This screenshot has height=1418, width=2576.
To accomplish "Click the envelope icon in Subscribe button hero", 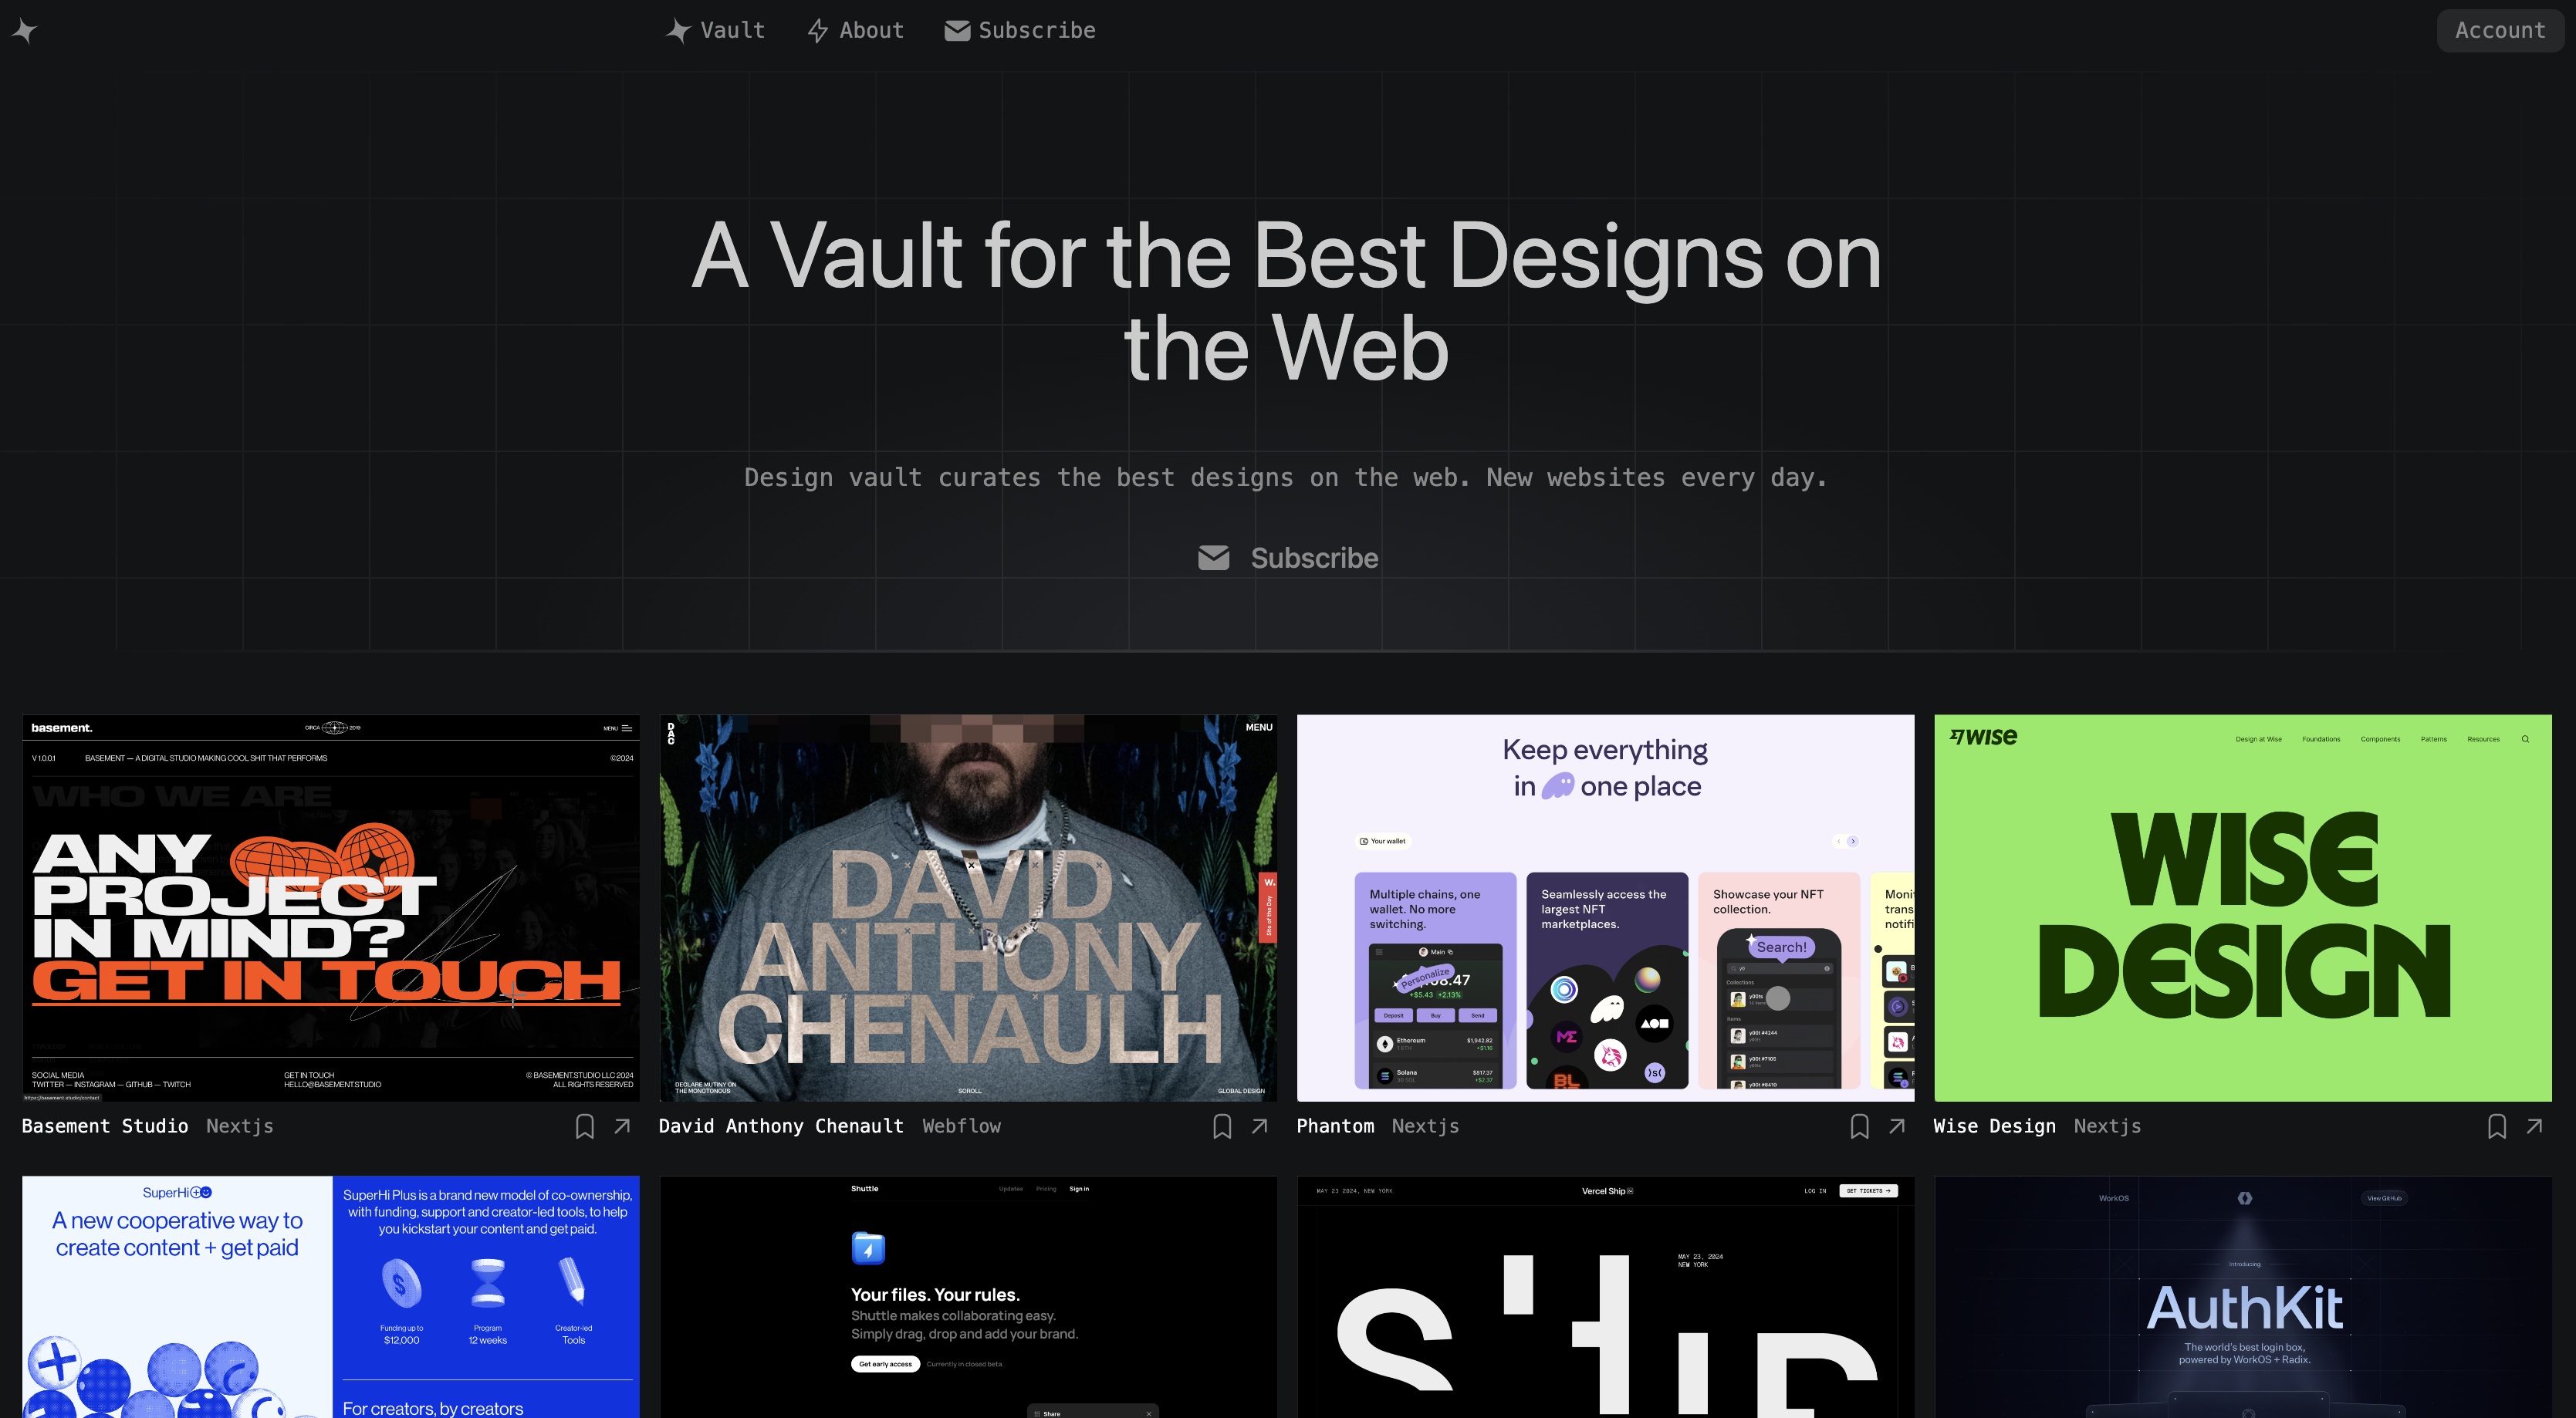I will pyautogui.click(x=1214, y=557).
